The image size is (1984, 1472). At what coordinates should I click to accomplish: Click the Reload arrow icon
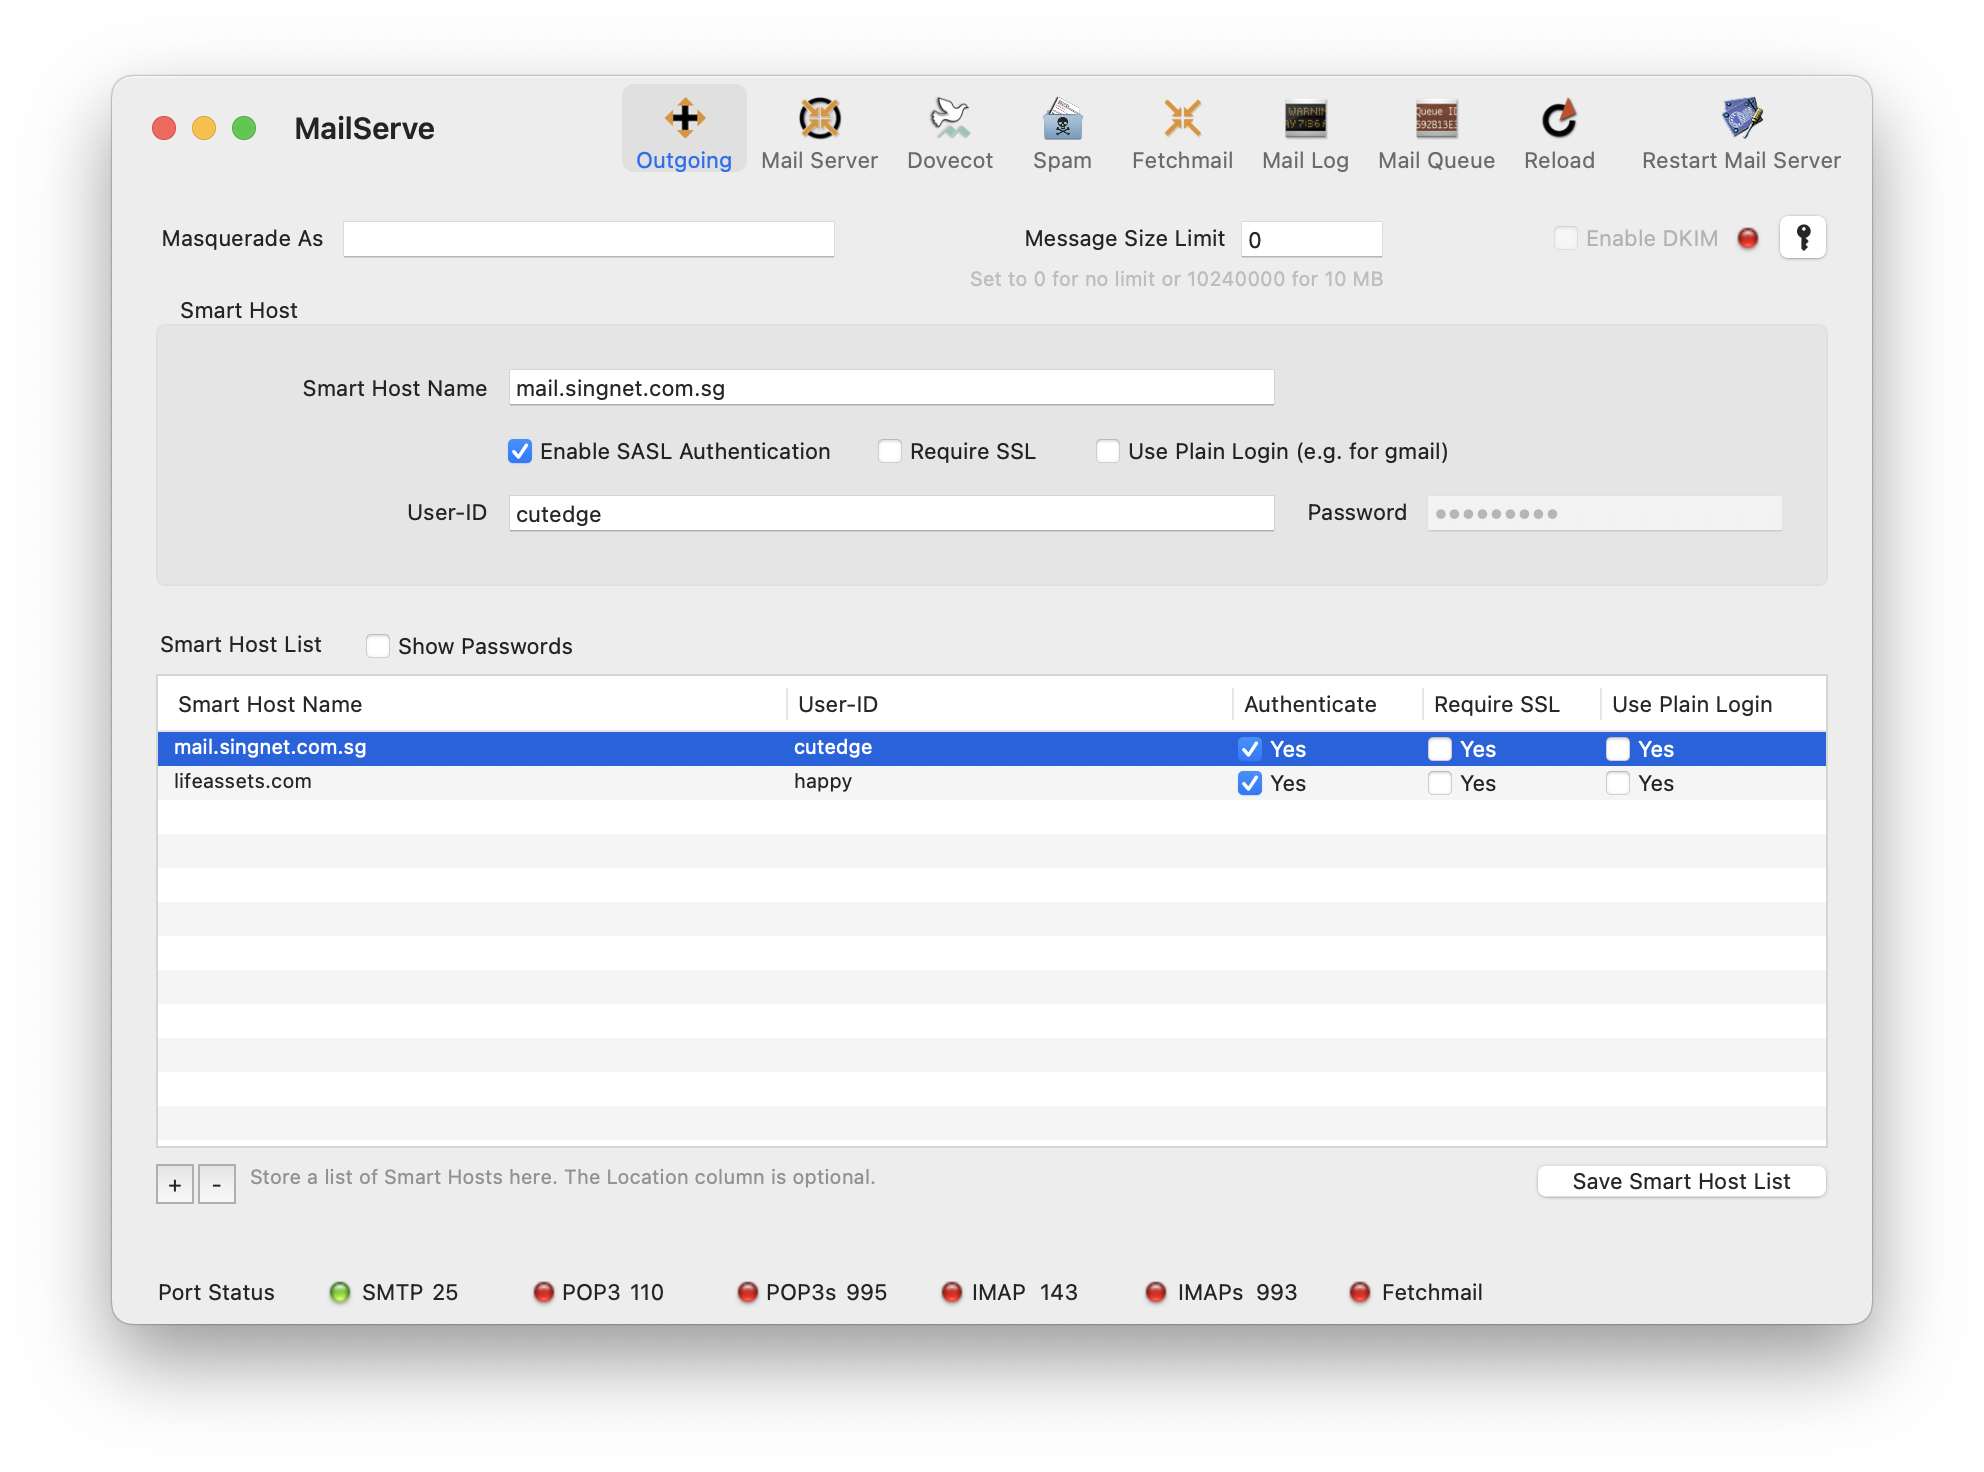coord(1559,119)
